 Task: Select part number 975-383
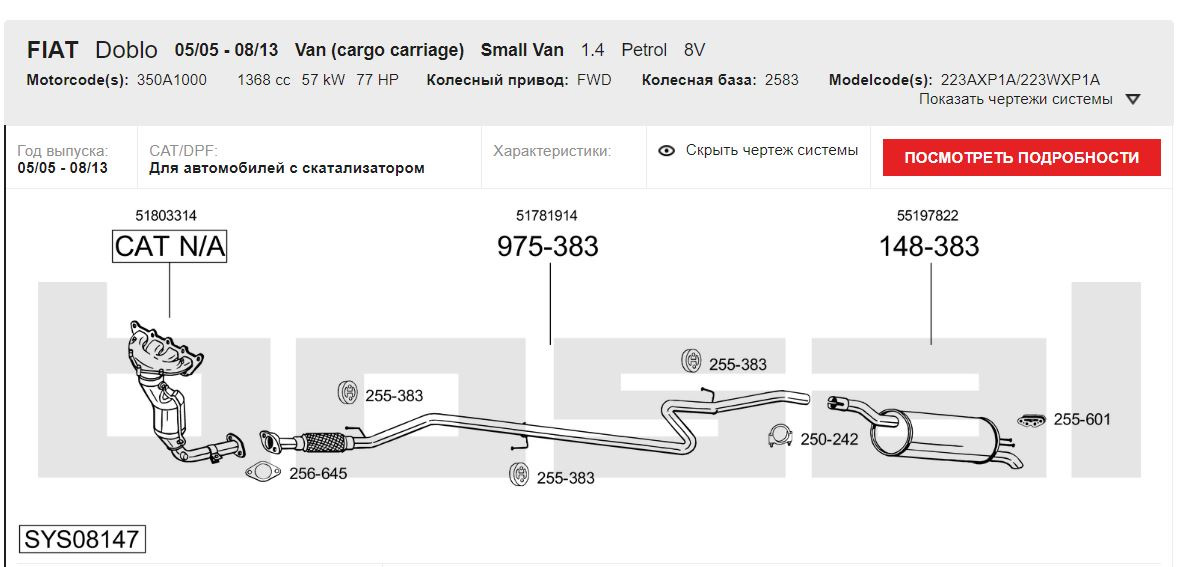[547, 246]
